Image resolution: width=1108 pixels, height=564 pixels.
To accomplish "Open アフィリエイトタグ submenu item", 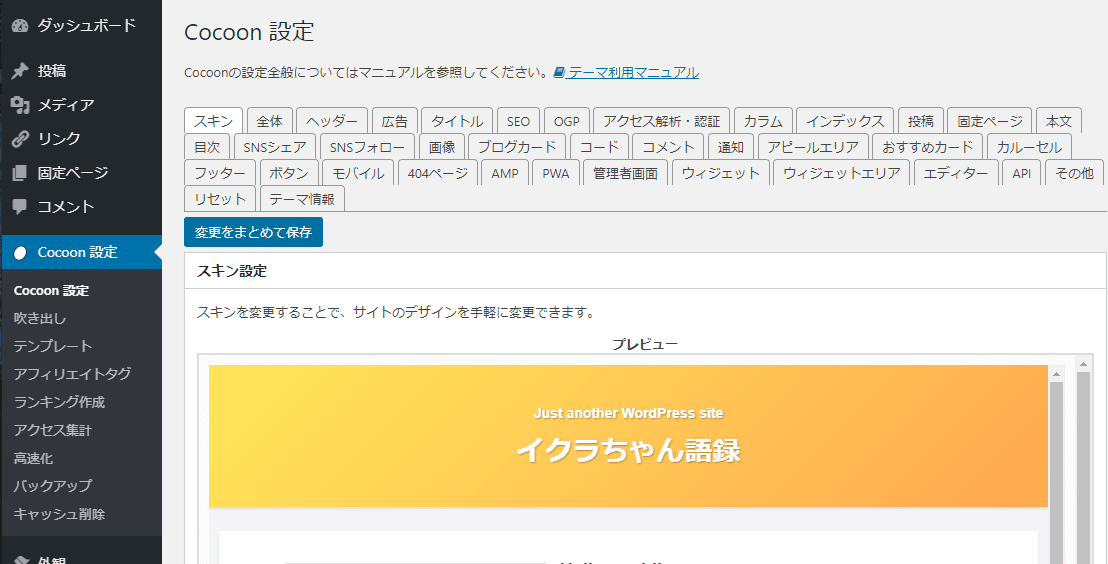I will click(x=72, y=374).
